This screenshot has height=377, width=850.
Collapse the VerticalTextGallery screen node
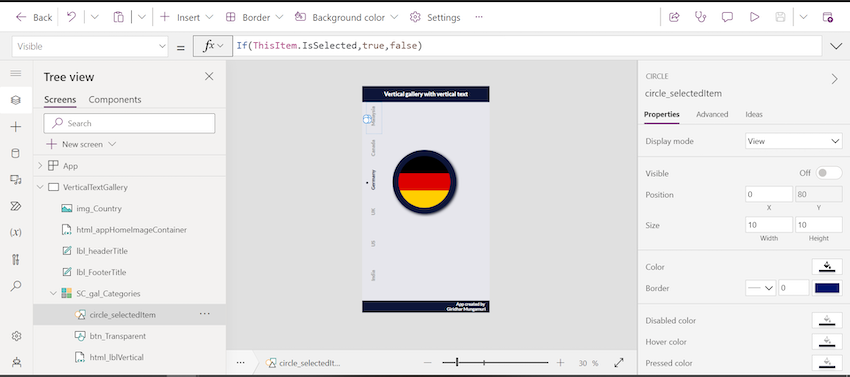(40, 187)
